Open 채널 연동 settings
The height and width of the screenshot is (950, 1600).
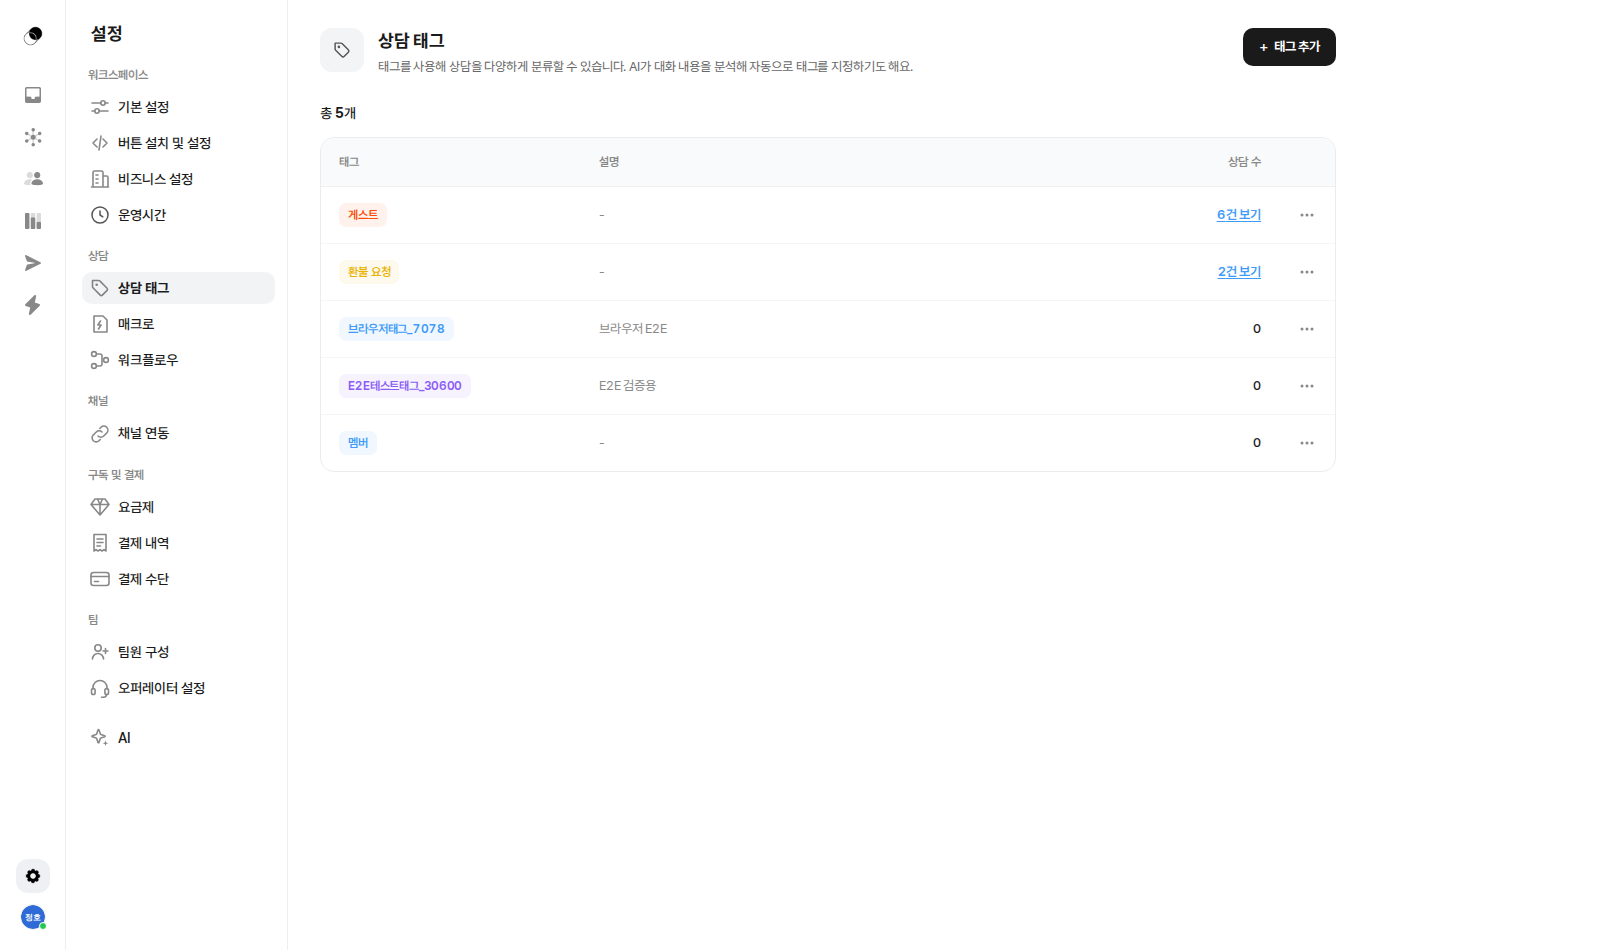178,433
